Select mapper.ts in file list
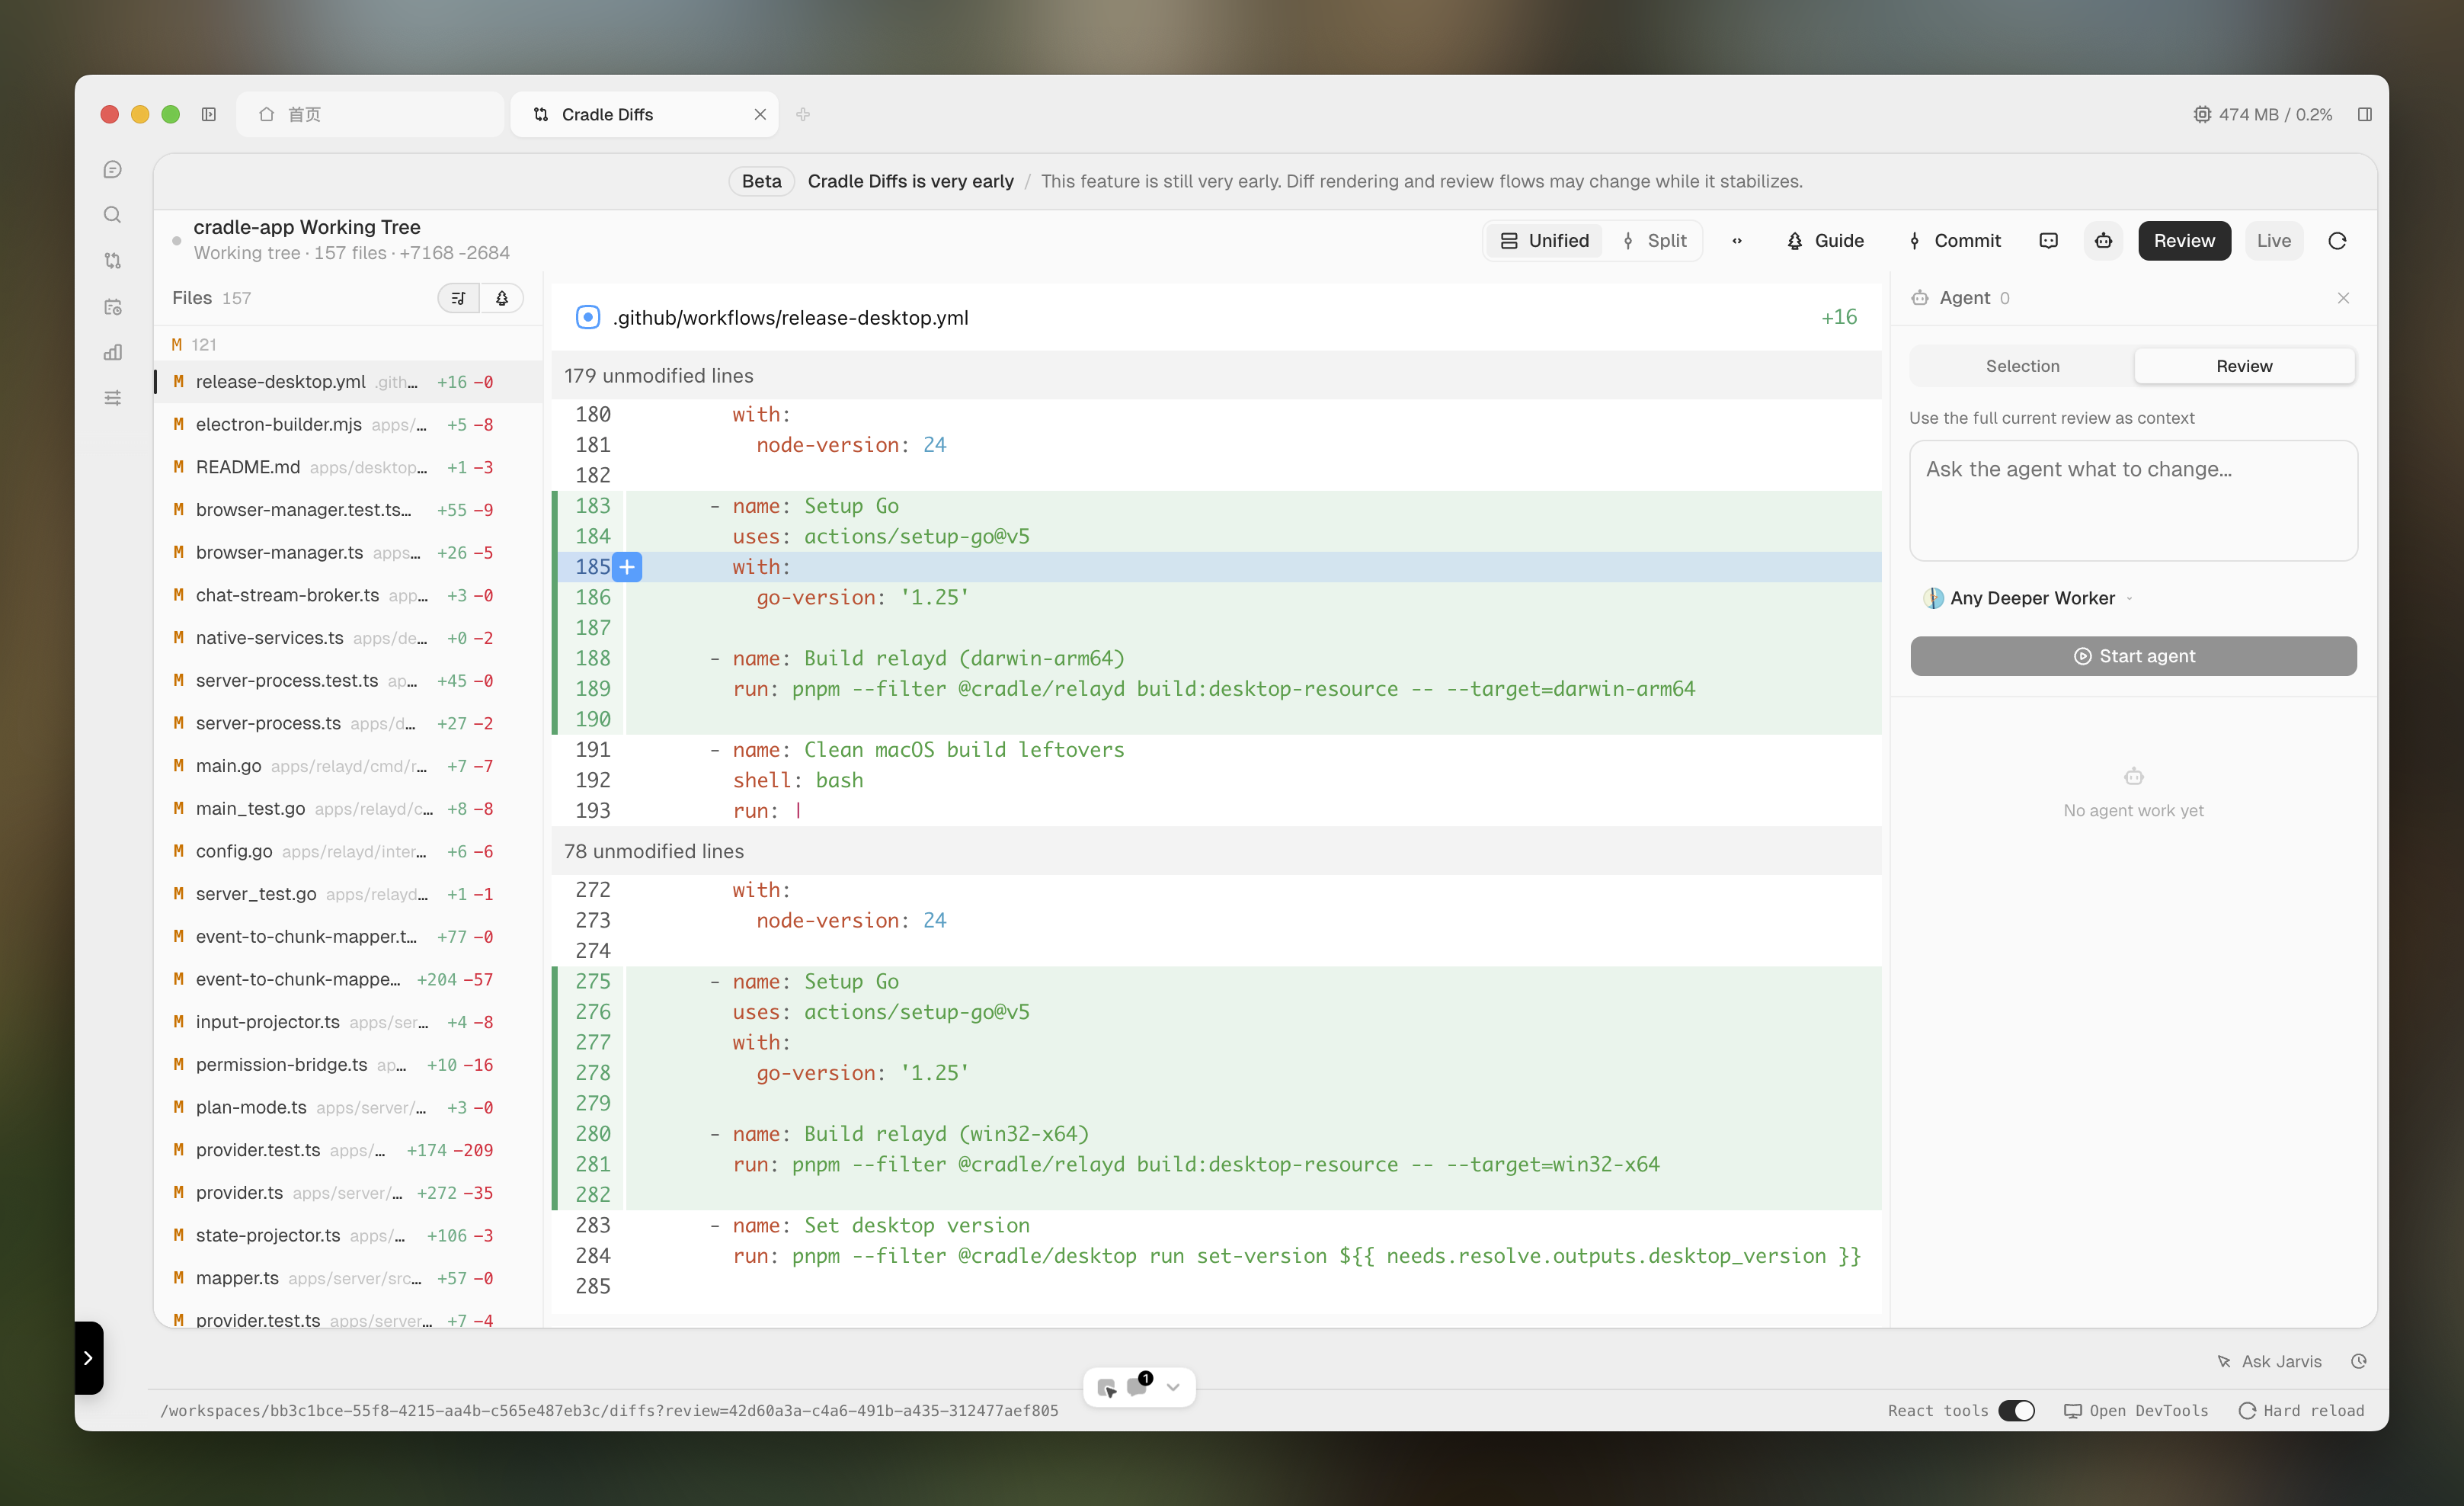This screenshot has width=2464, height=1506. 348,1278
